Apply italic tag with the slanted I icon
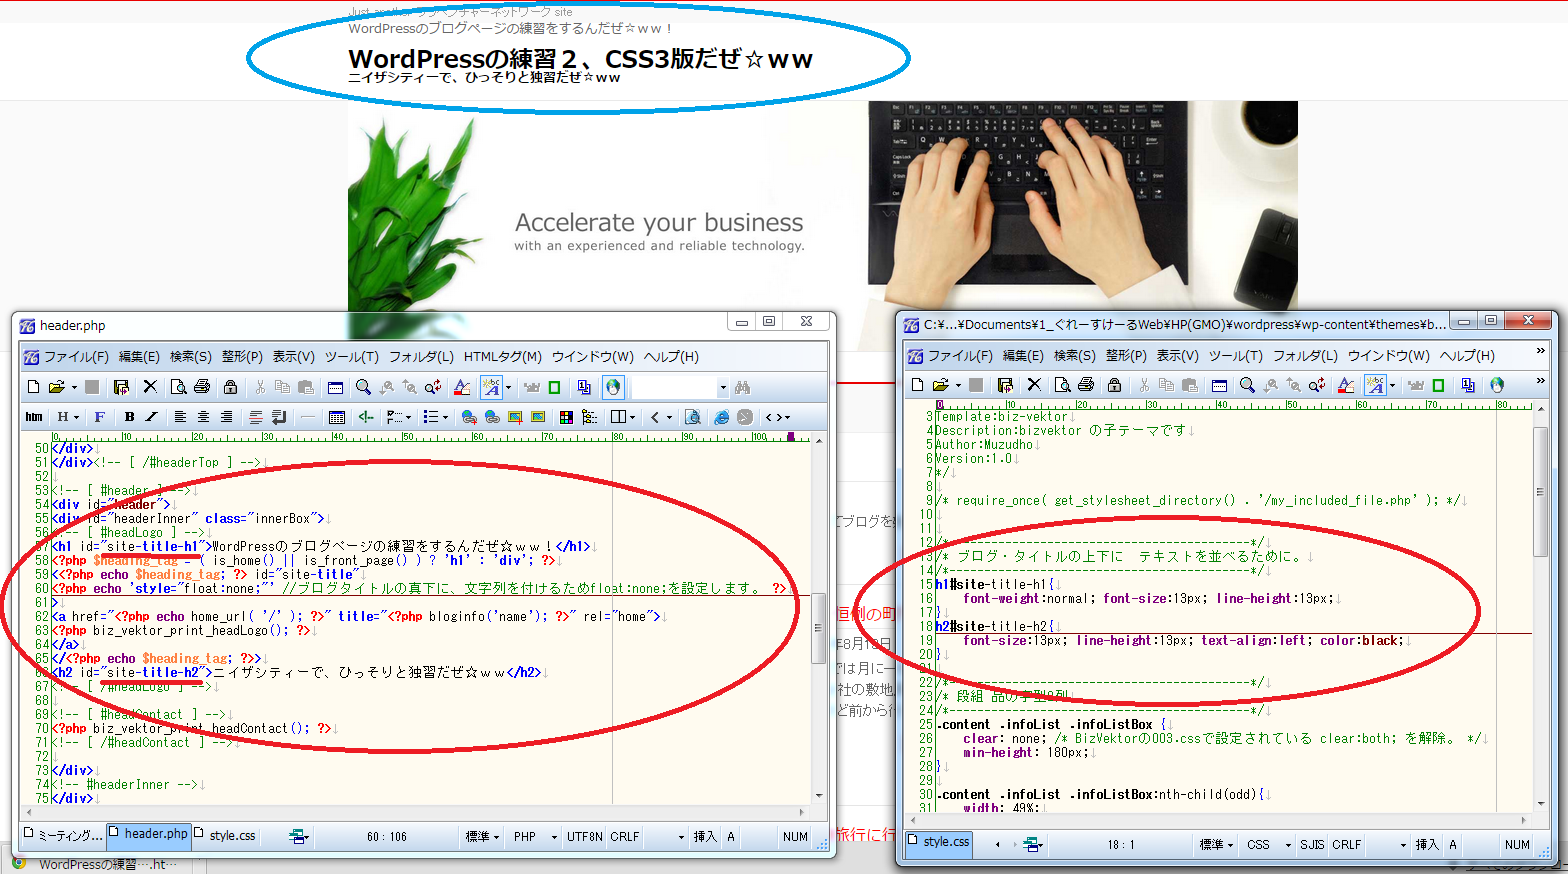Viewport: 1568px width, 874px height. (152, 417)
